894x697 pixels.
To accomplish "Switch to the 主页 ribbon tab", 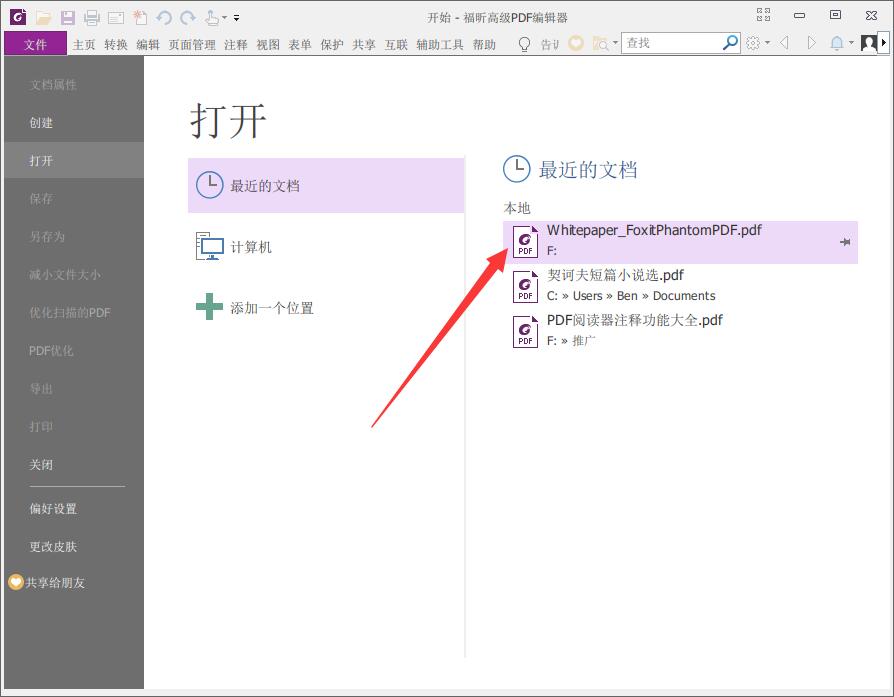I will click(x=84, y=44).
